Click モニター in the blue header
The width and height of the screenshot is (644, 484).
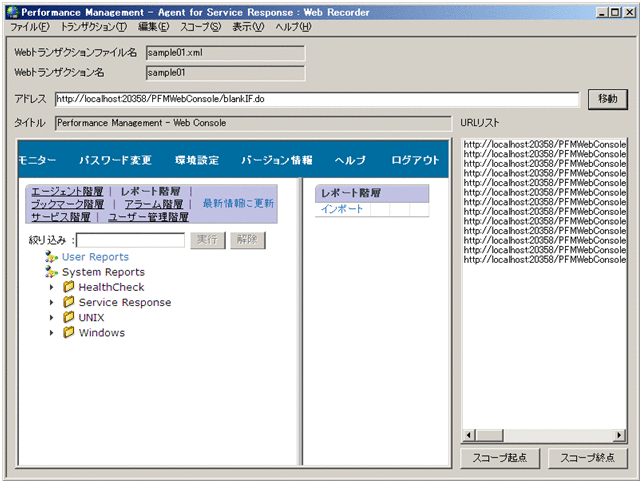point(37,160)
